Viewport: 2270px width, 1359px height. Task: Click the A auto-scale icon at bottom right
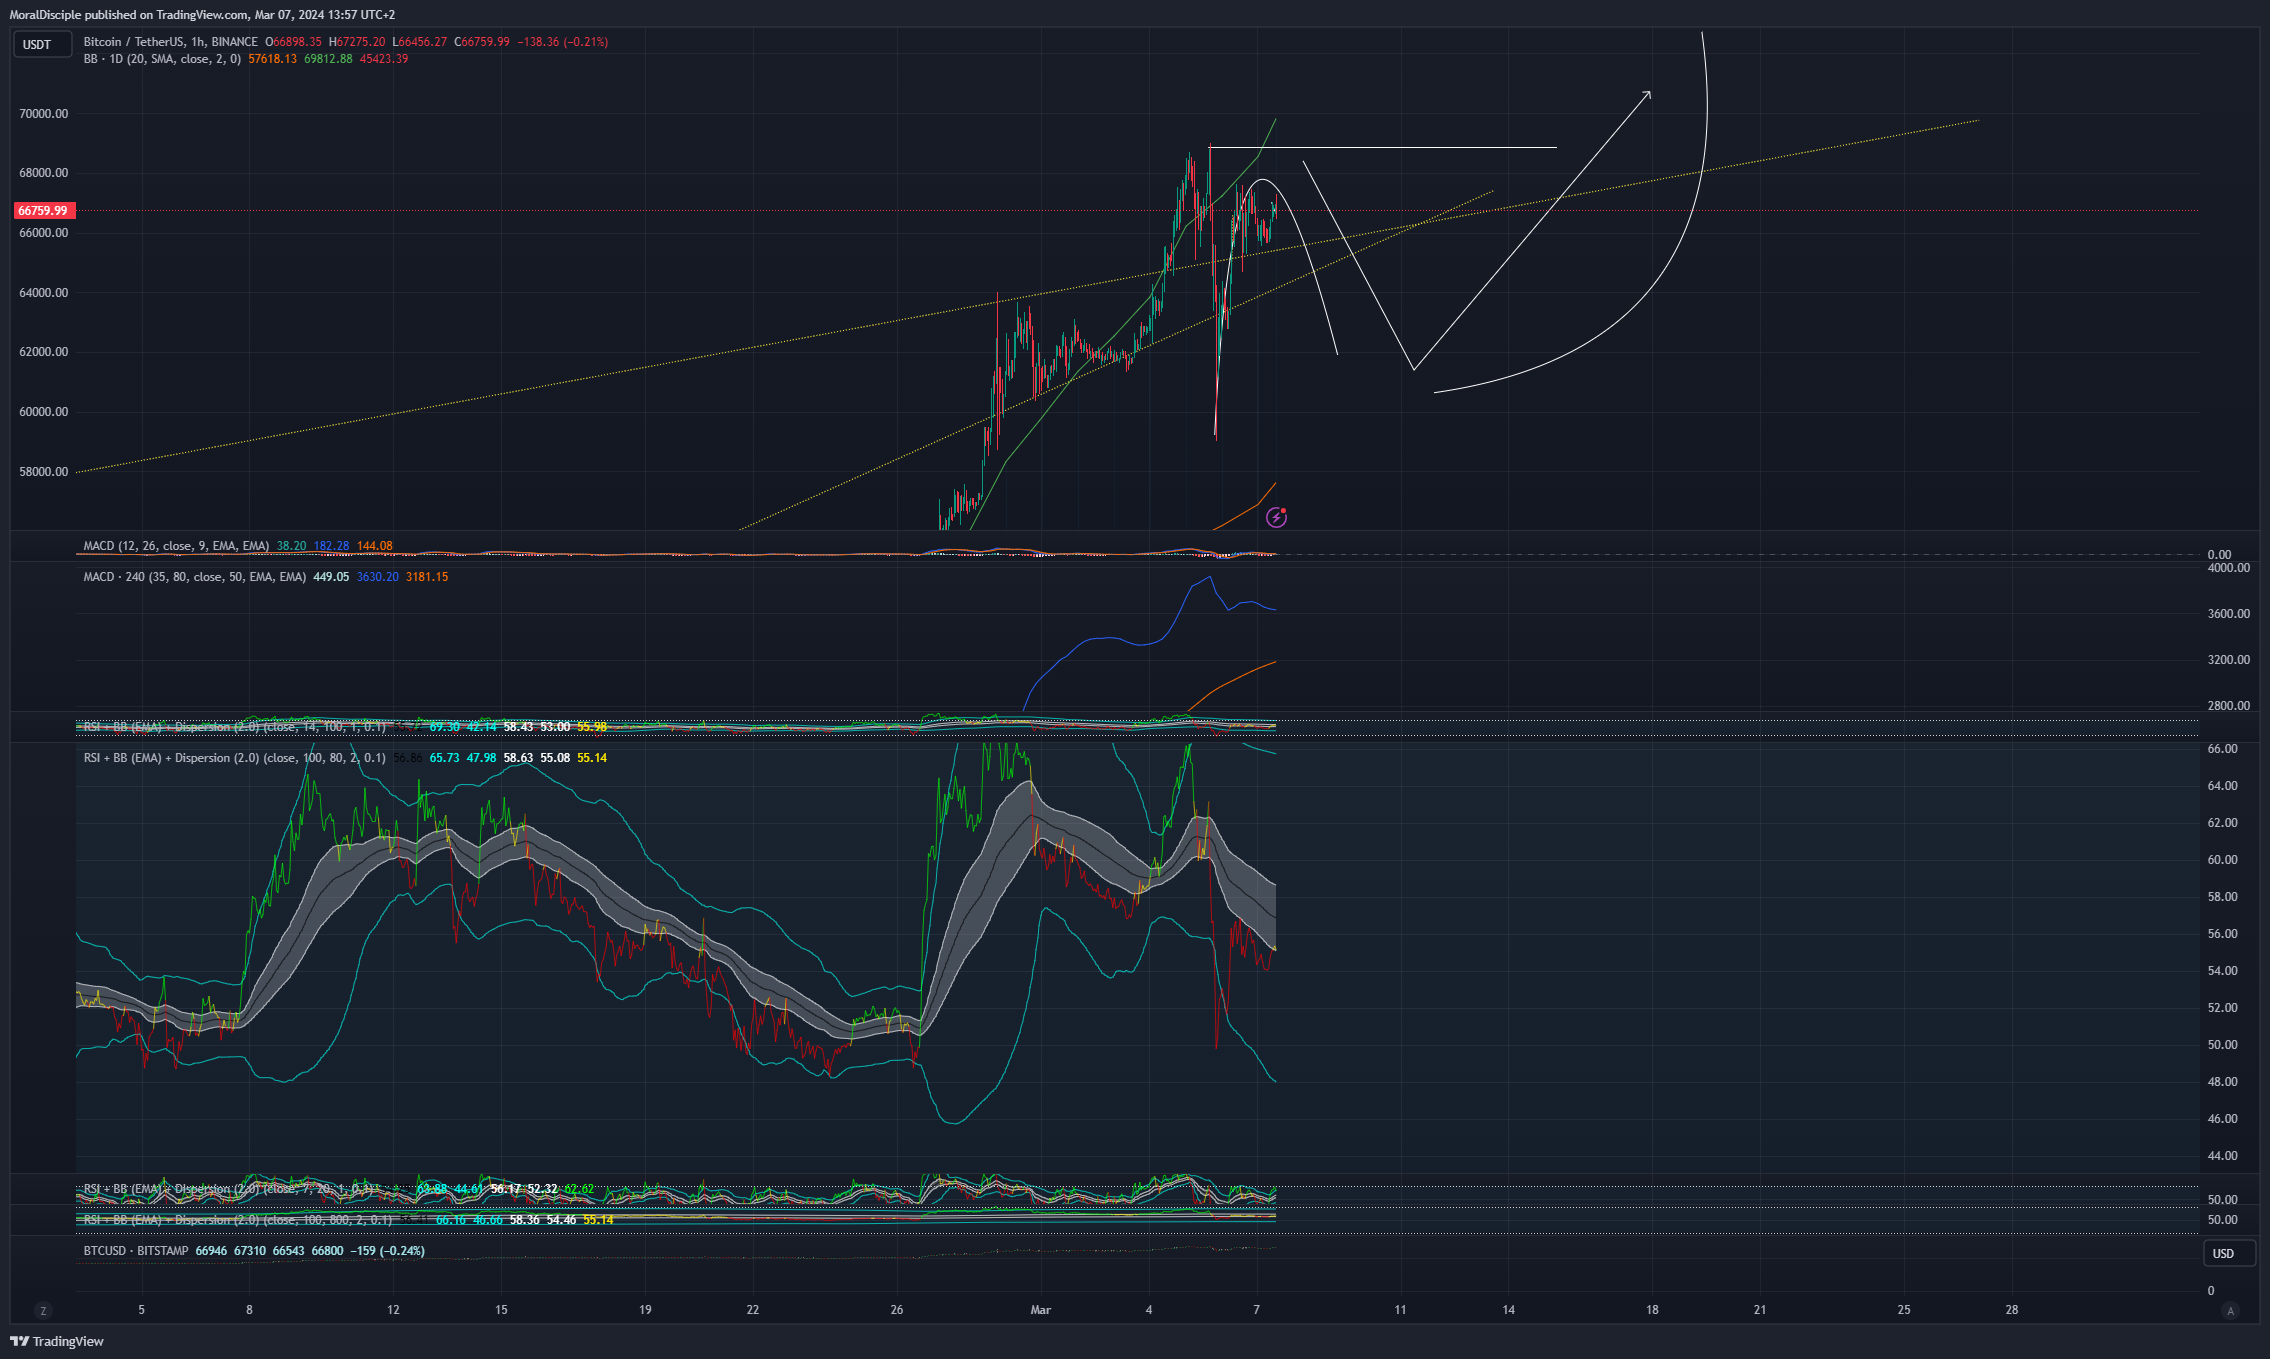[2230, 1310]
